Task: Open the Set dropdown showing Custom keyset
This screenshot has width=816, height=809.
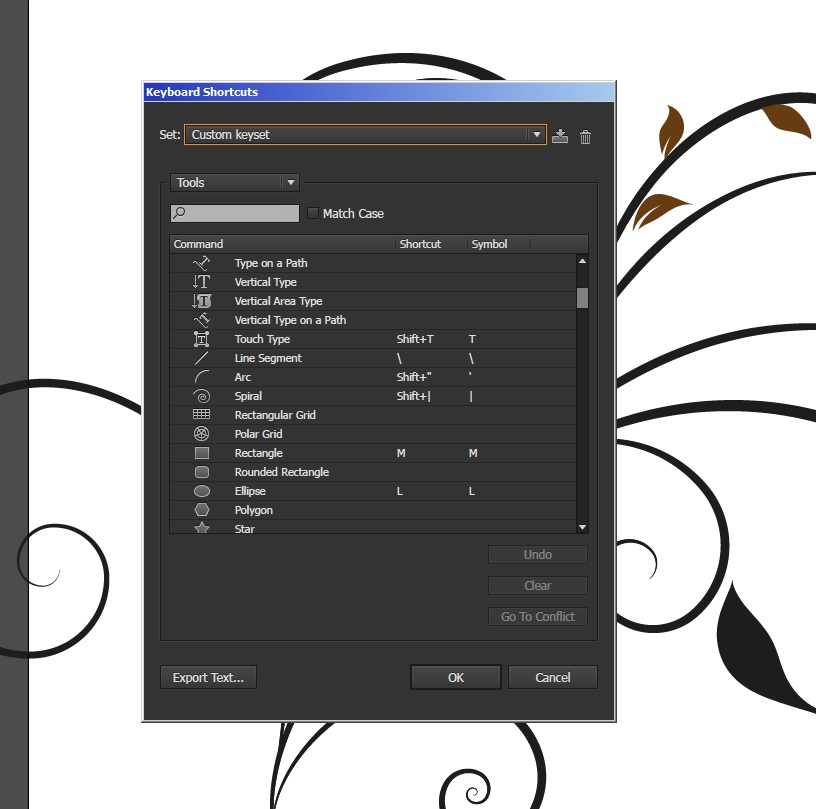Action: [365, 135]
